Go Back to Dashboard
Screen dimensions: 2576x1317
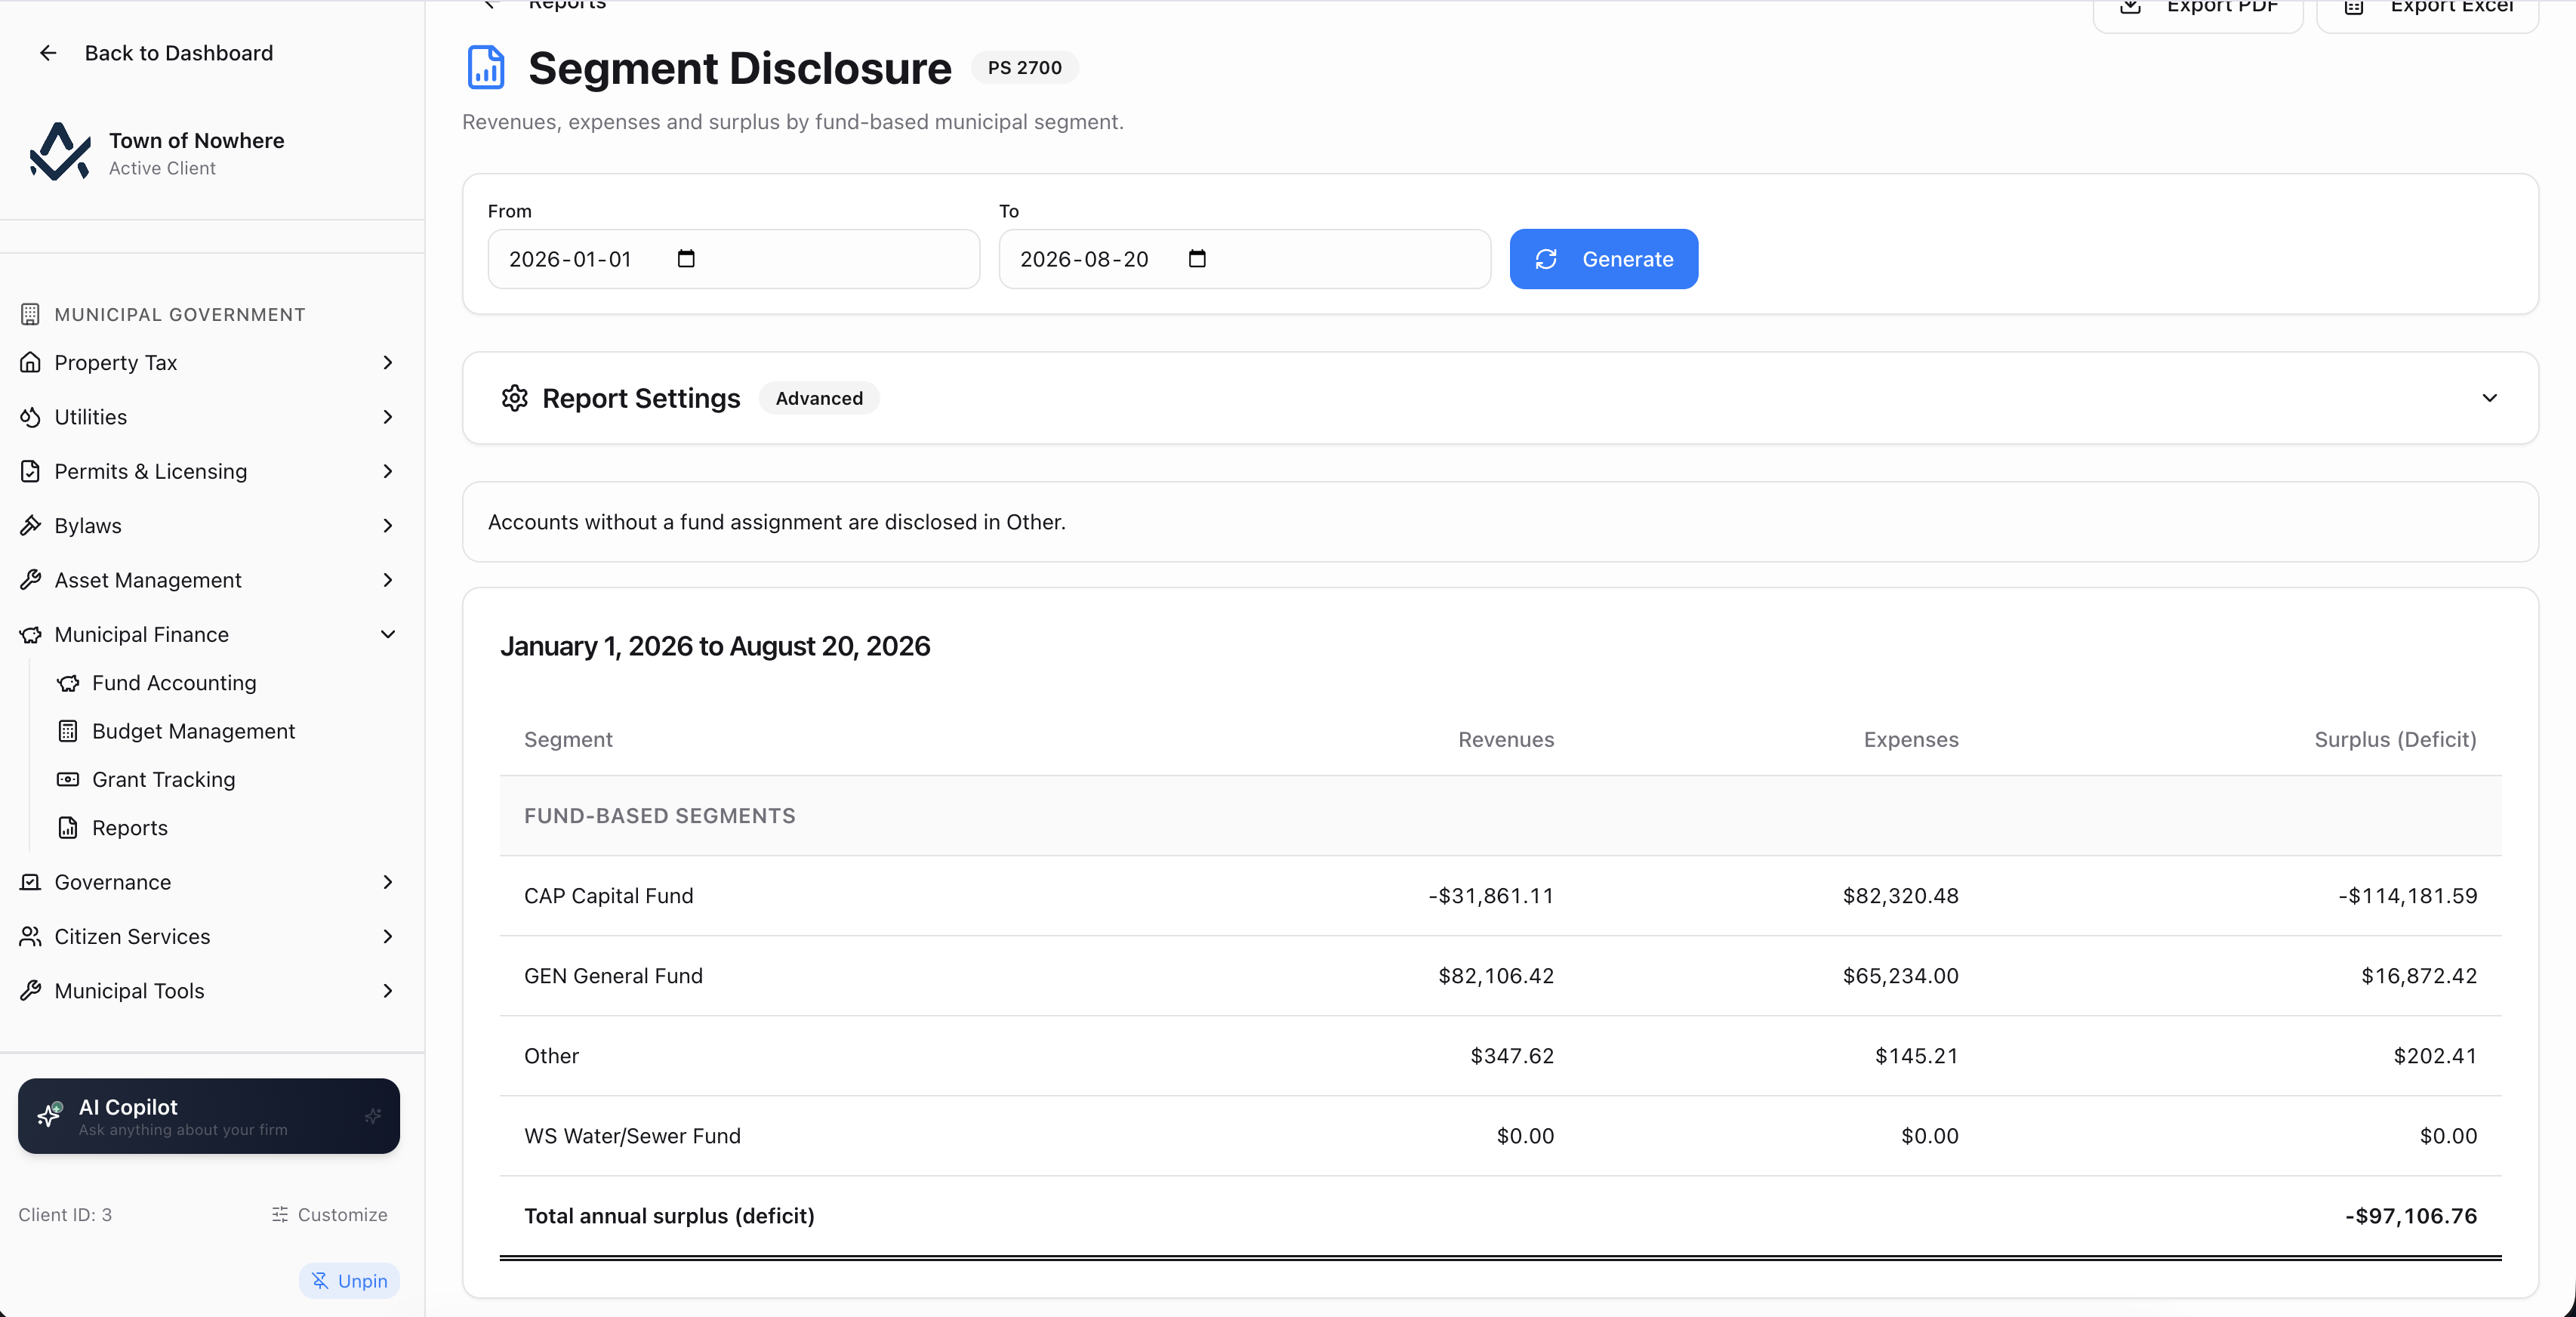coord(157,53)
